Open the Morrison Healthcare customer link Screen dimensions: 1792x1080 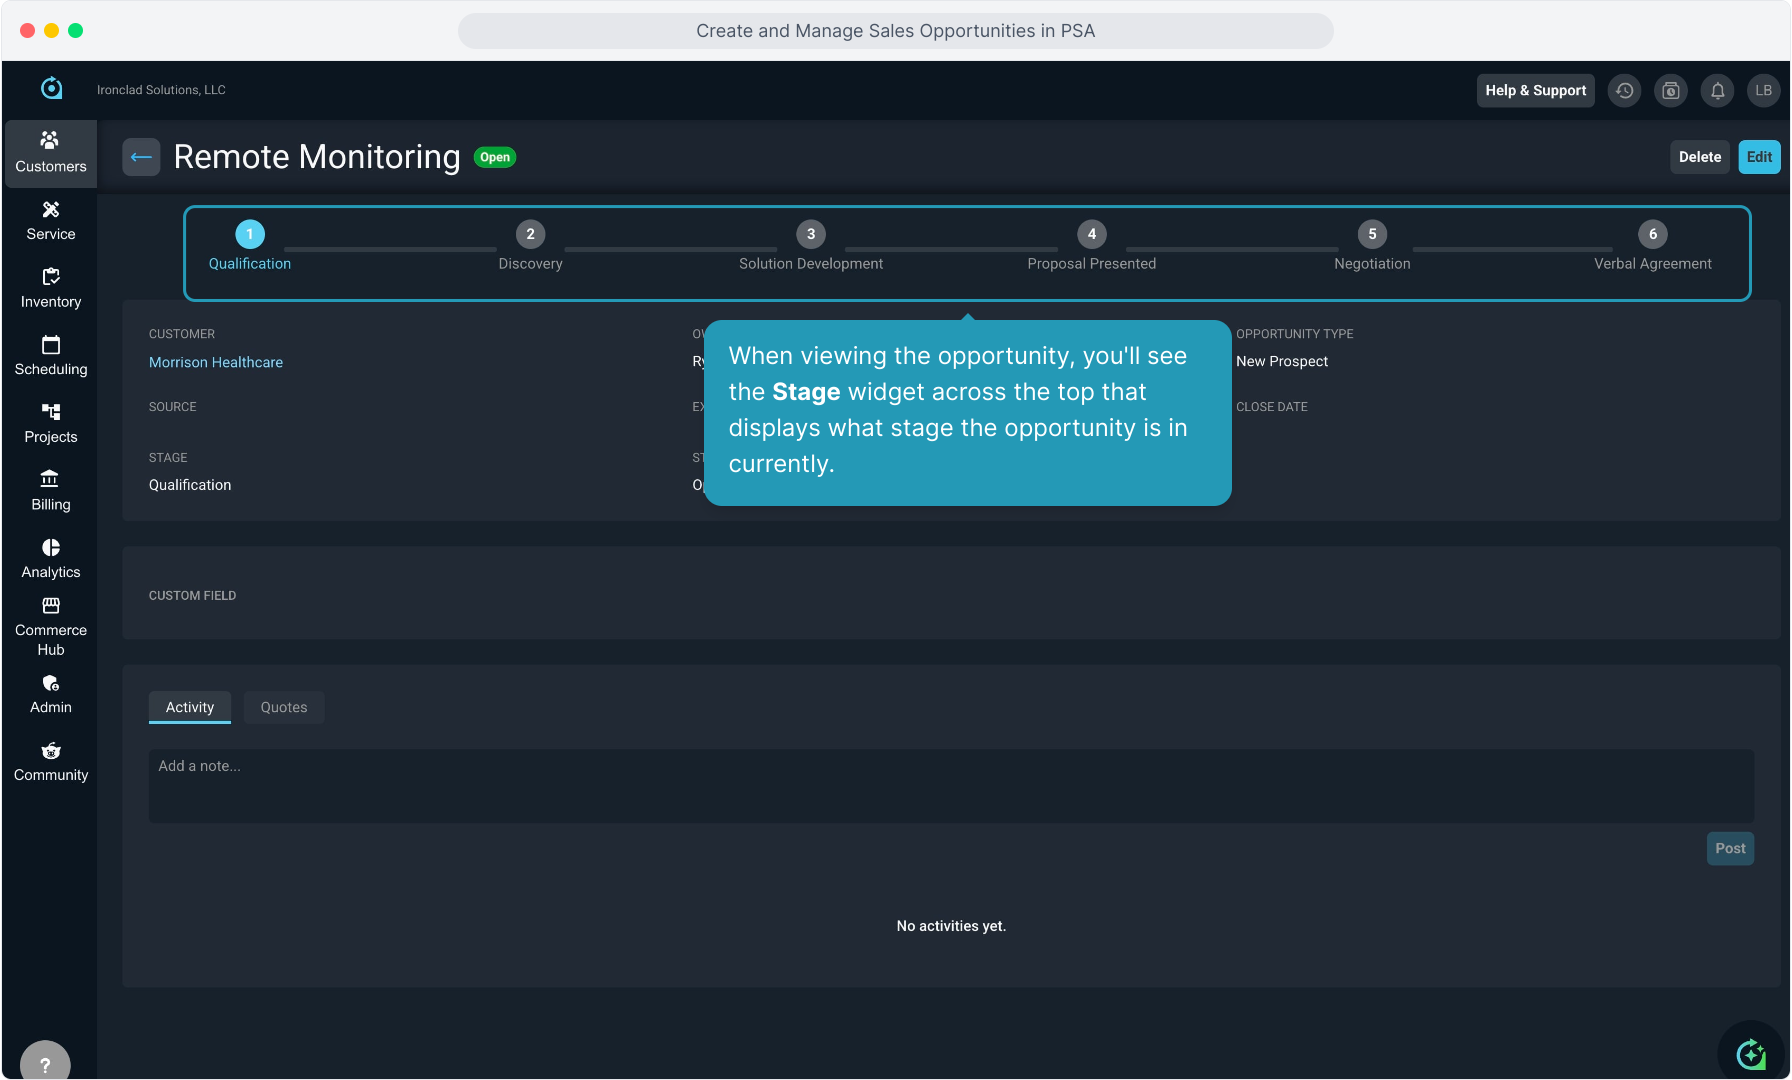tap(216, 362)
